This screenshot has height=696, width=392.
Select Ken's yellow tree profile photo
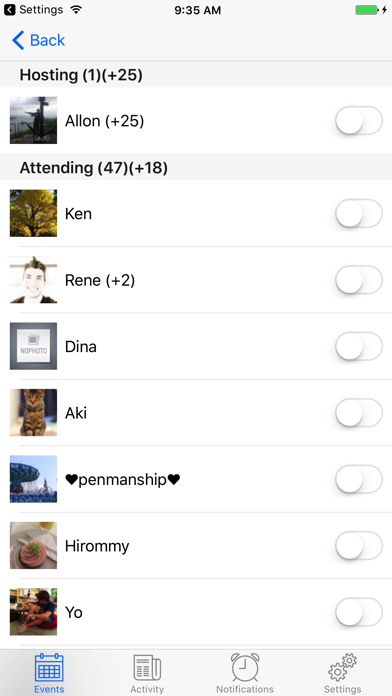pos(33,213)
